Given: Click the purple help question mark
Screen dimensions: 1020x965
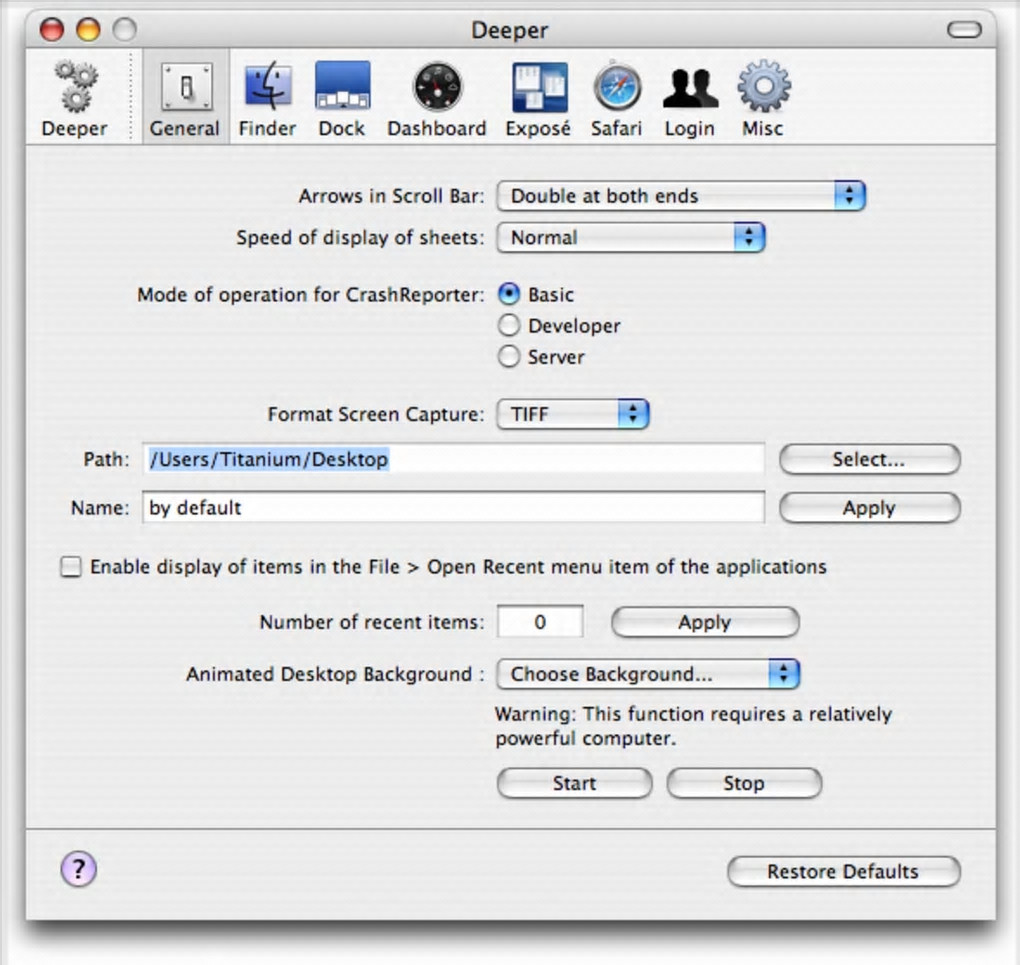Looking at the screenshot, I should (79, 869).
